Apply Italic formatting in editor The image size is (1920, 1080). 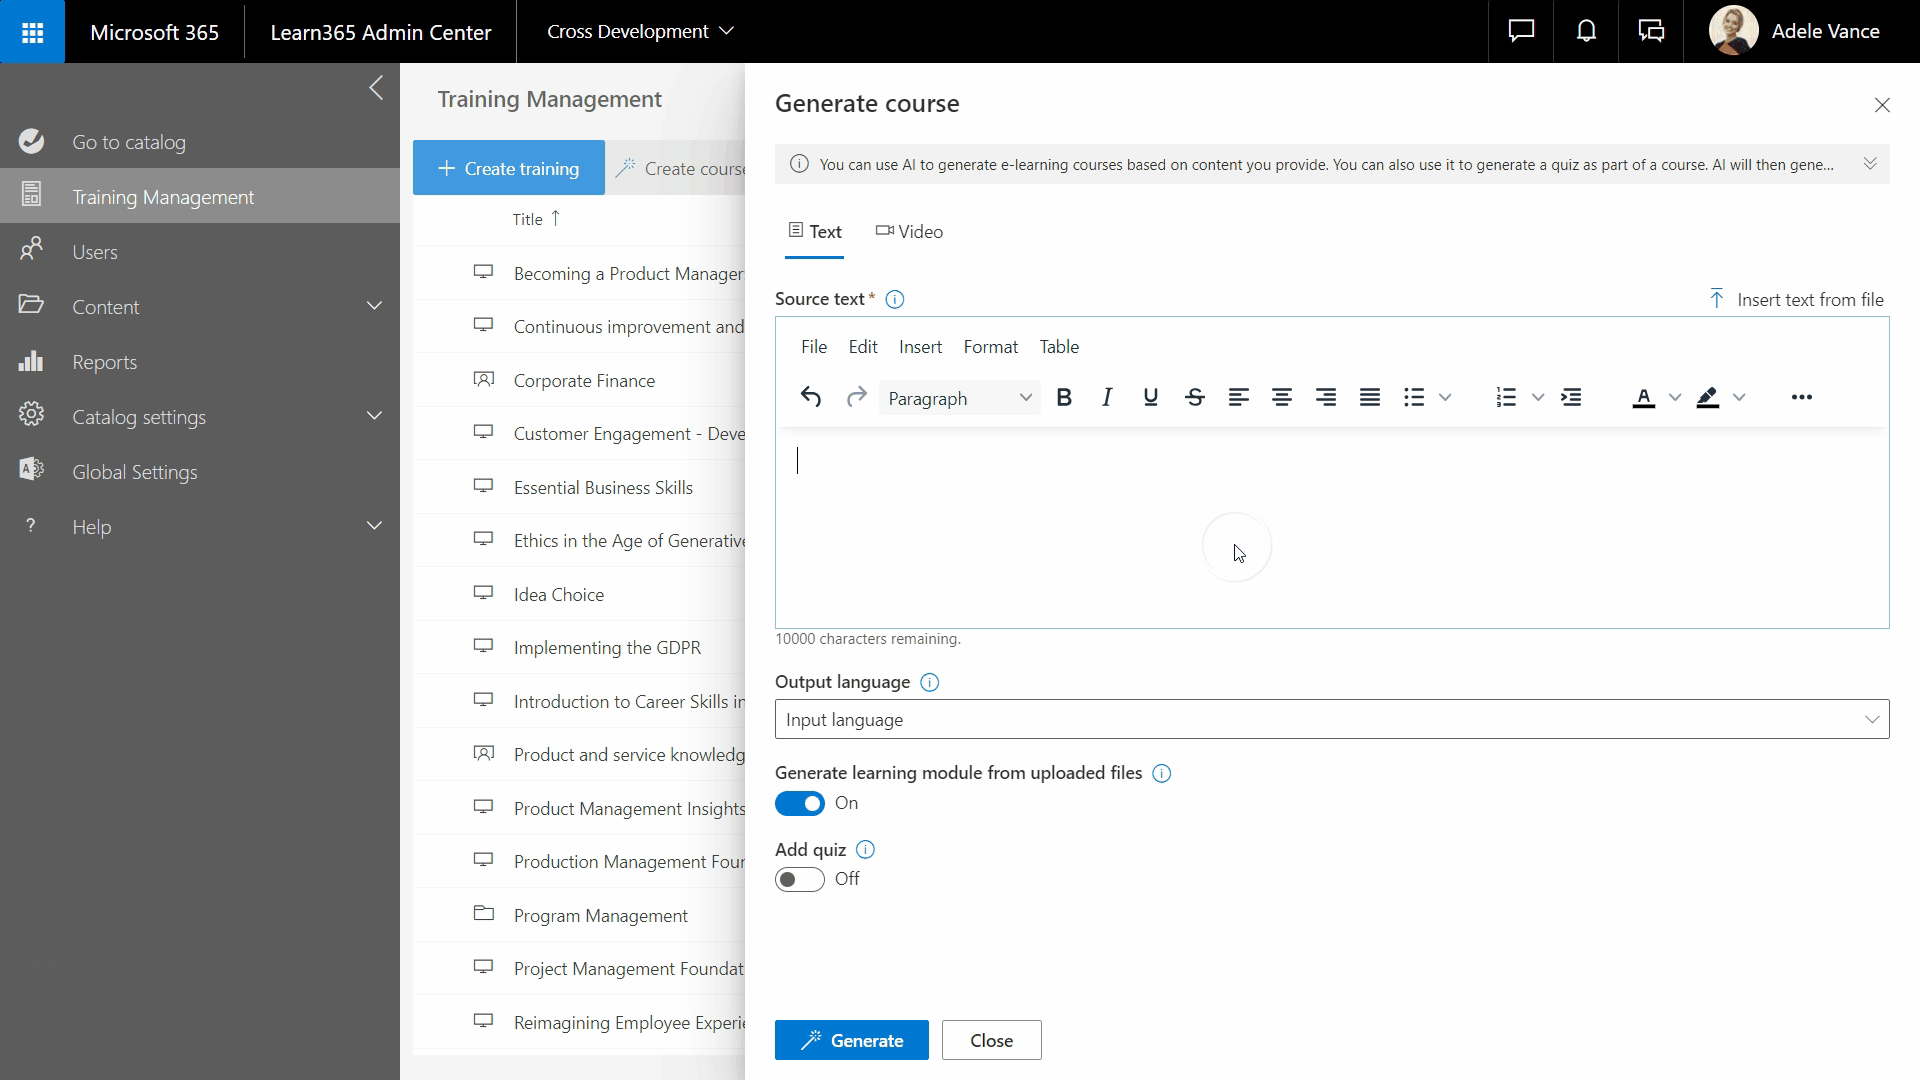click(x=1107, y=398)
